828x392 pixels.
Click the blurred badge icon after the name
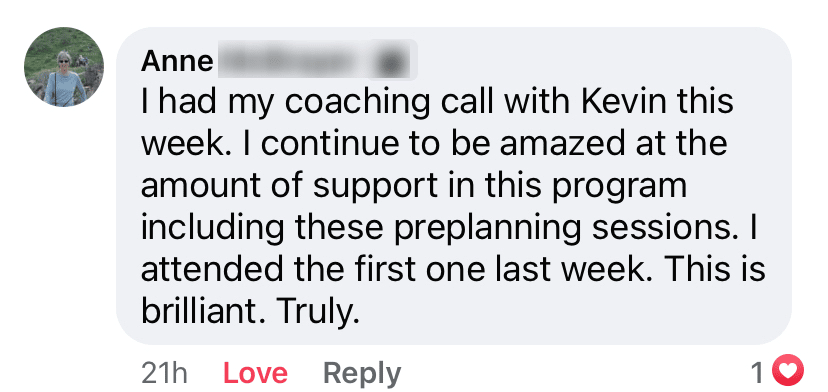[x=396, y=62]
